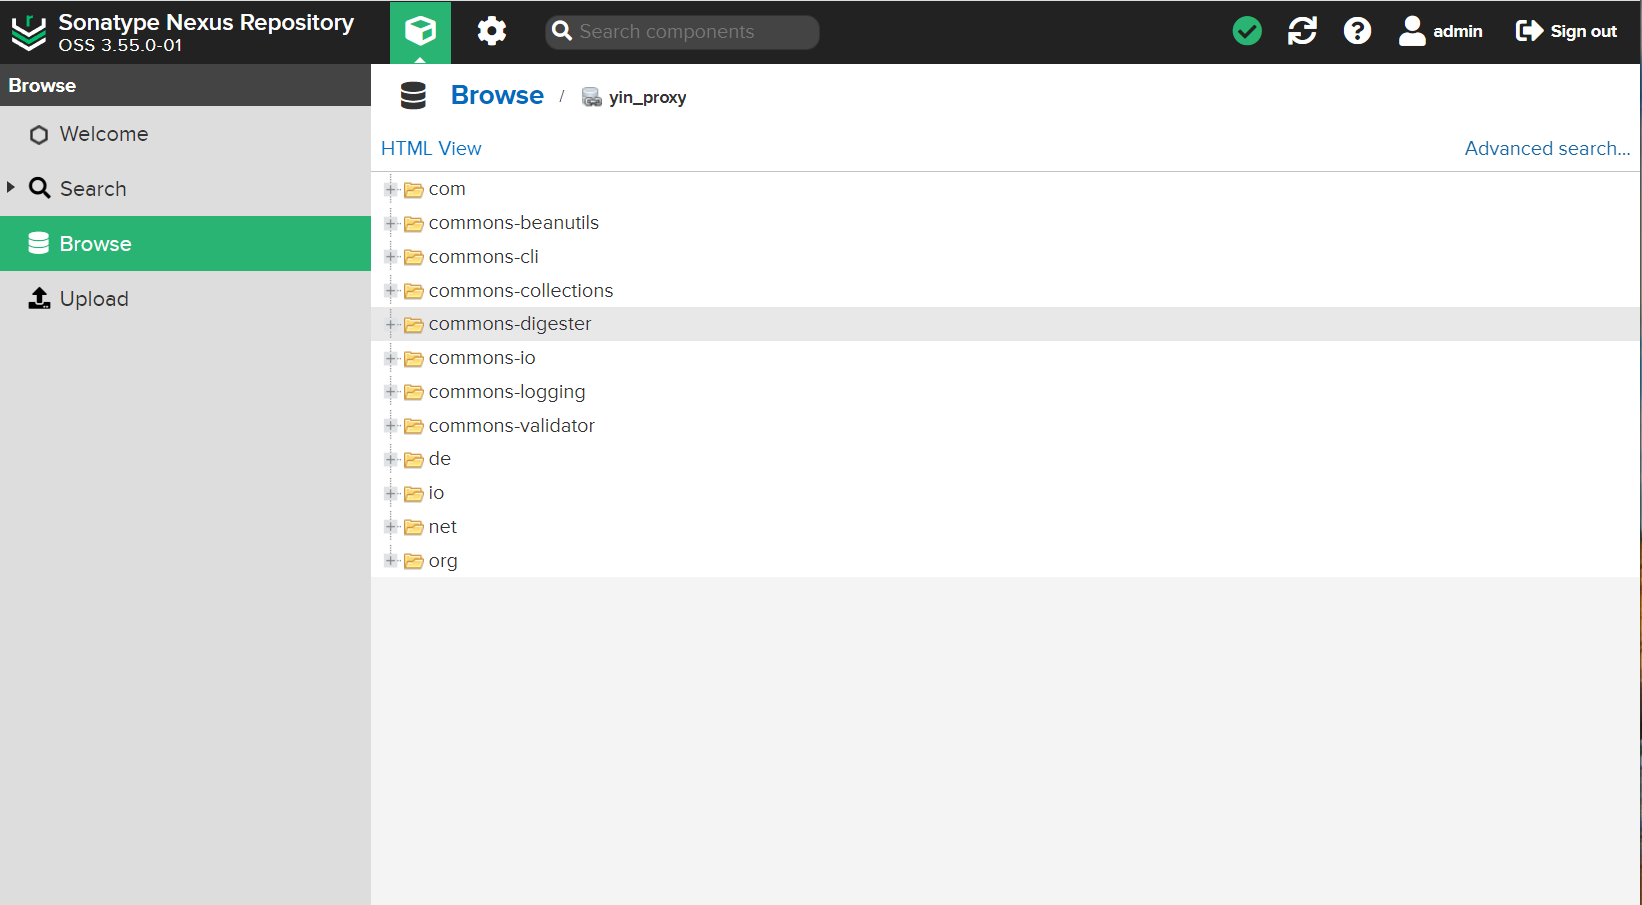The height and width of the screenshot is (905, 1642).
Task: Click the folder icon next to com
Action: pos(413,190)
